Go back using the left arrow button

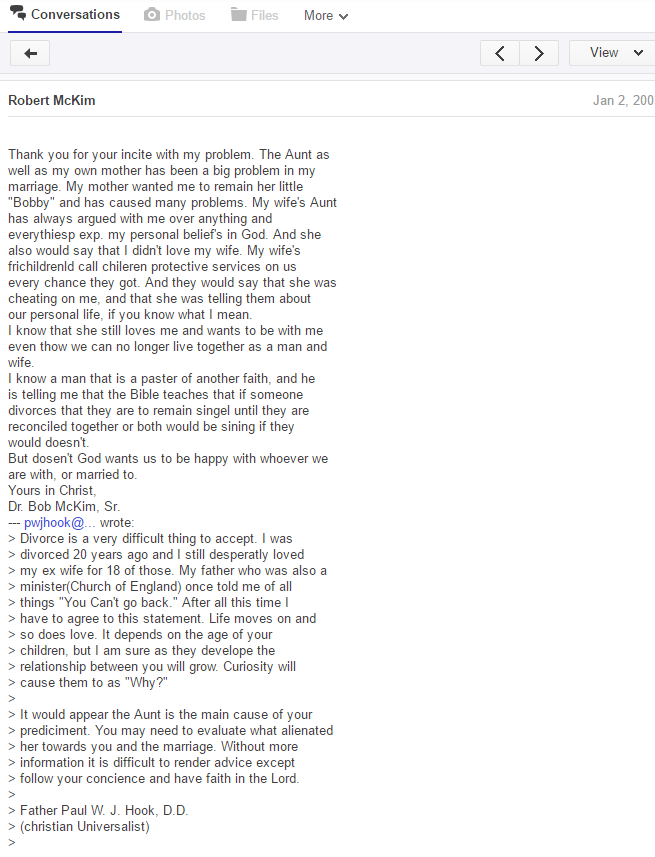pyautogui.click(x=30, y=54)
